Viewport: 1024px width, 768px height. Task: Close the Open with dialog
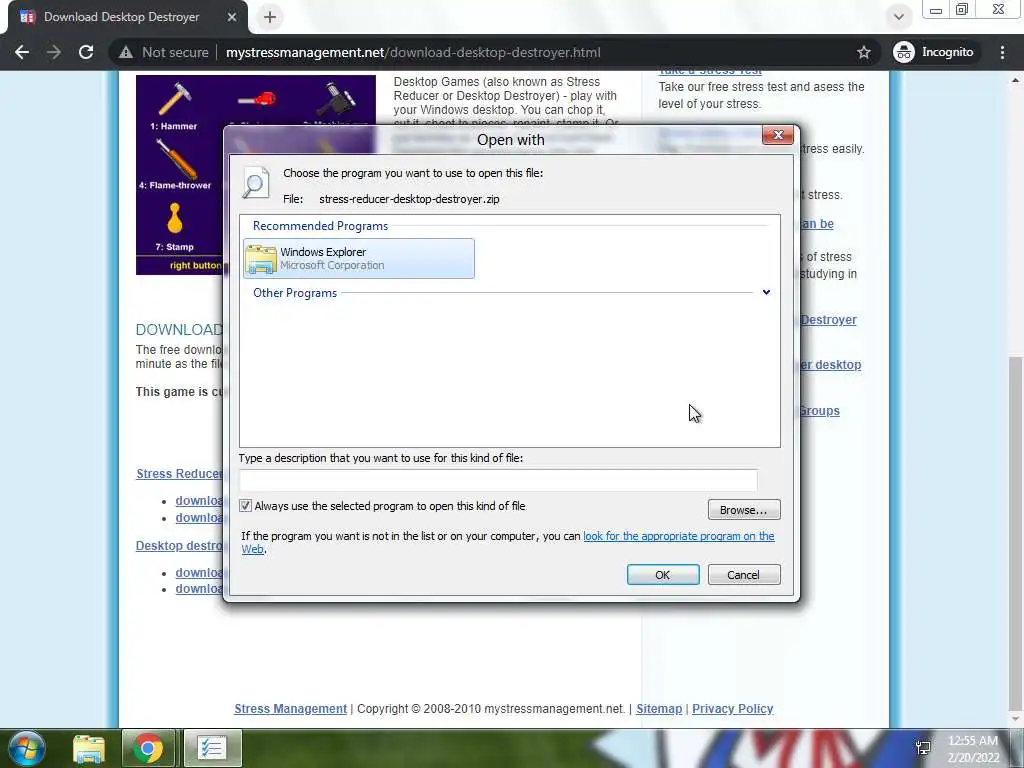coord(778,135)
